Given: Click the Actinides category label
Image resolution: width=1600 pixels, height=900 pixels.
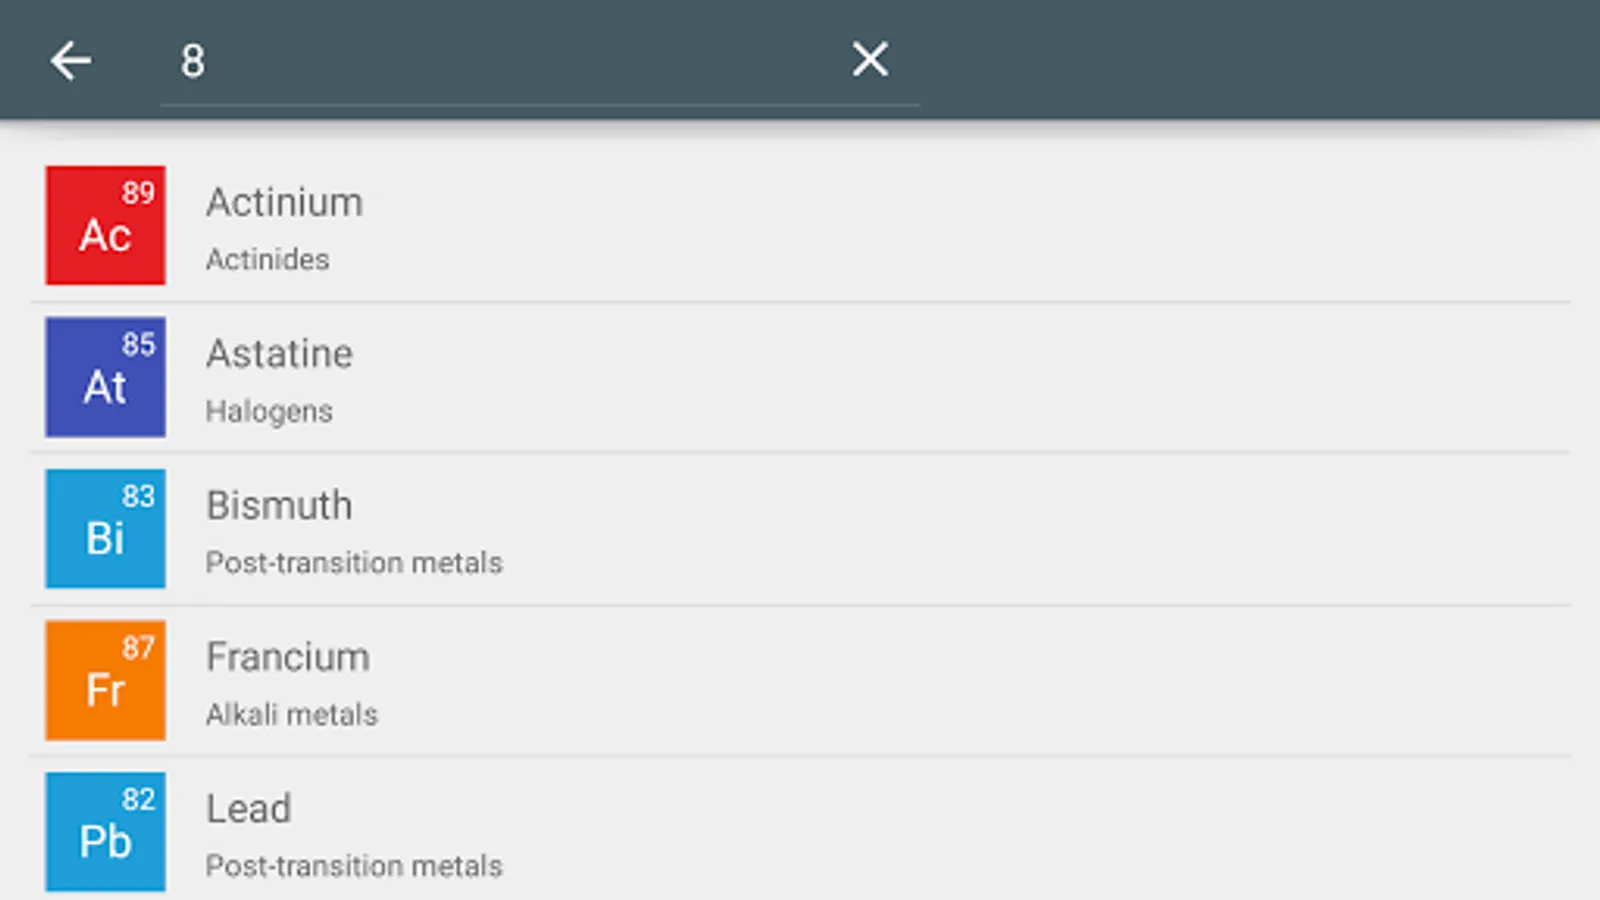Looking at the screenshot, I should (x=267, y=260).
